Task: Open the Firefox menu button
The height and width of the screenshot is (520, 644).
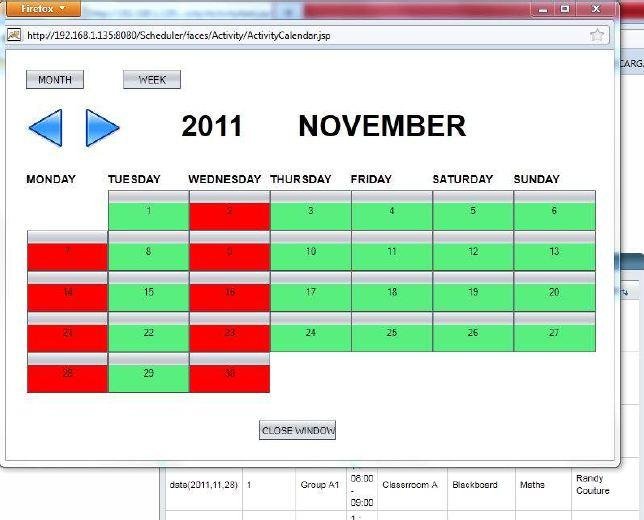Action: click(x=43, y=9)
